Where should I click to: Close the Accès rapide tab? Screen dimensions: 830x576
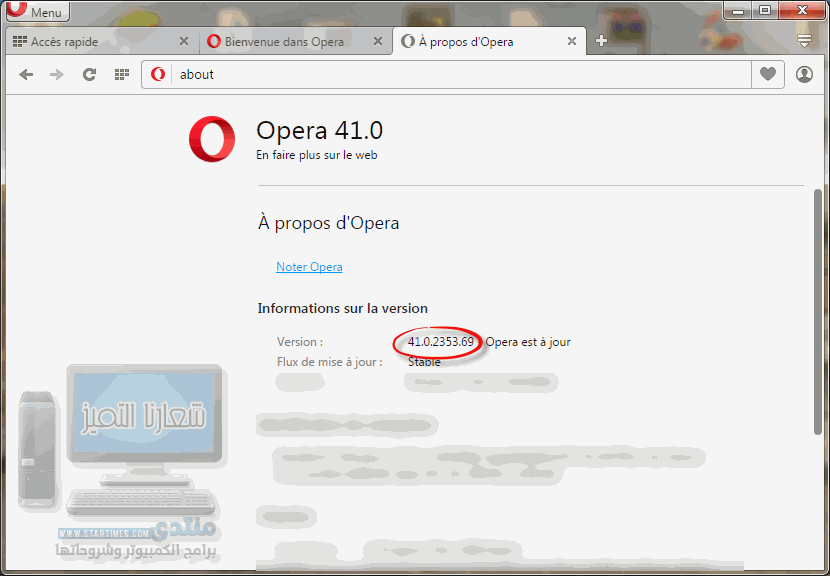184,41
